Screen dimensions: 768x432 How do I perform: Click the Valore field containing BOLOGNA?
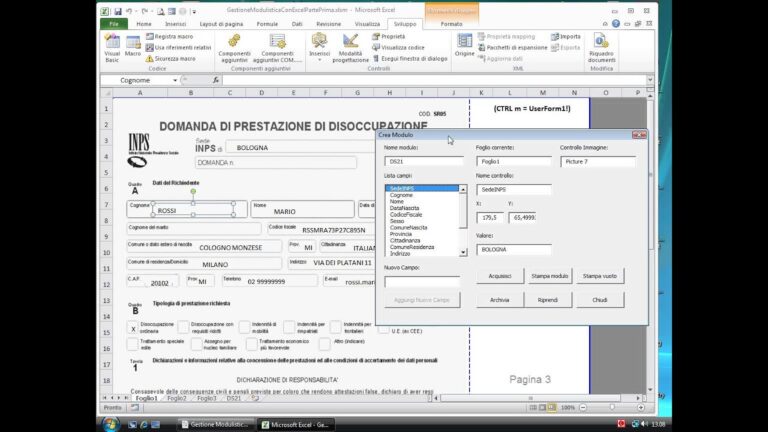[513, 249]
